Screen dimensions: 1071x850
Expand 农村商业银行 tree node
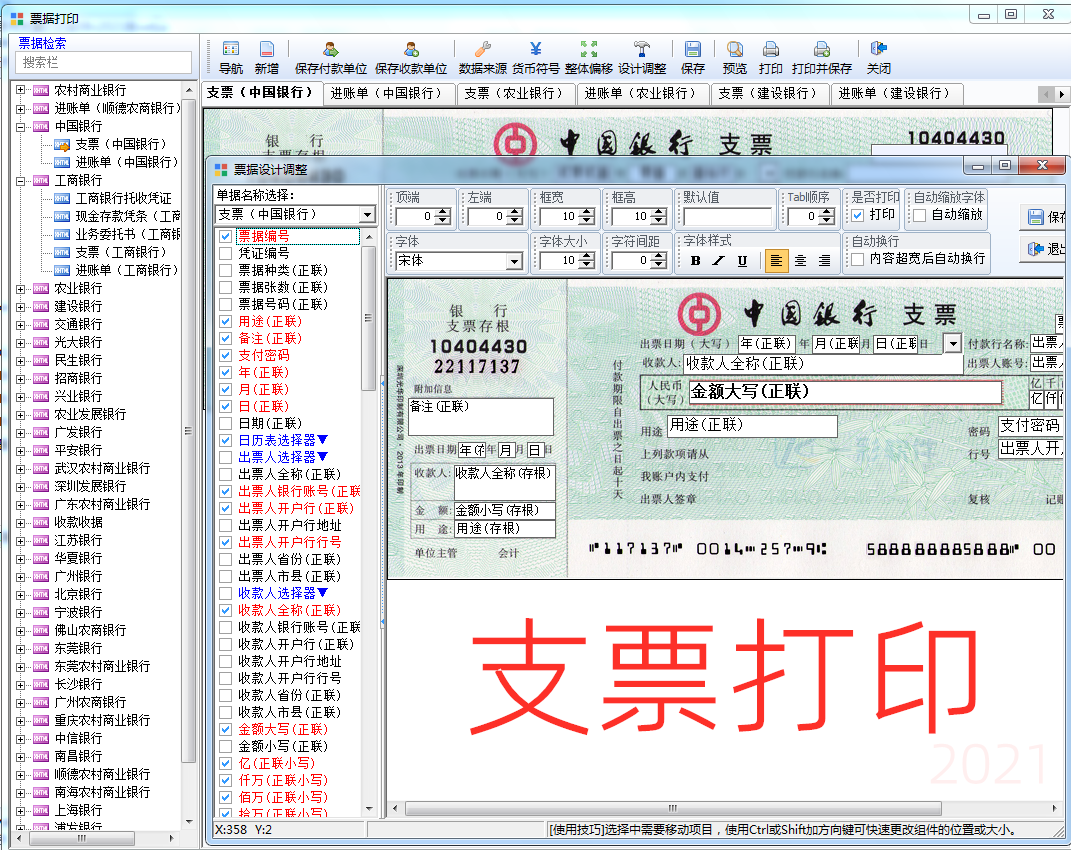click(20, 90)
